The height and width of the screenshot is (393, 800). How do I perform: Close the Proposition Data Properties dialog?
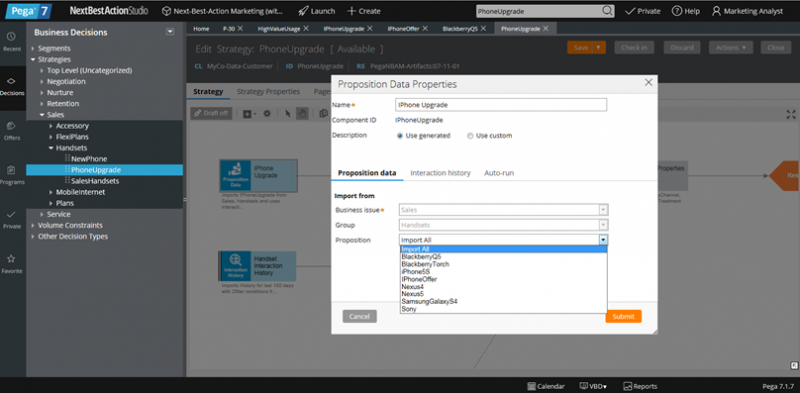[648, 83]
